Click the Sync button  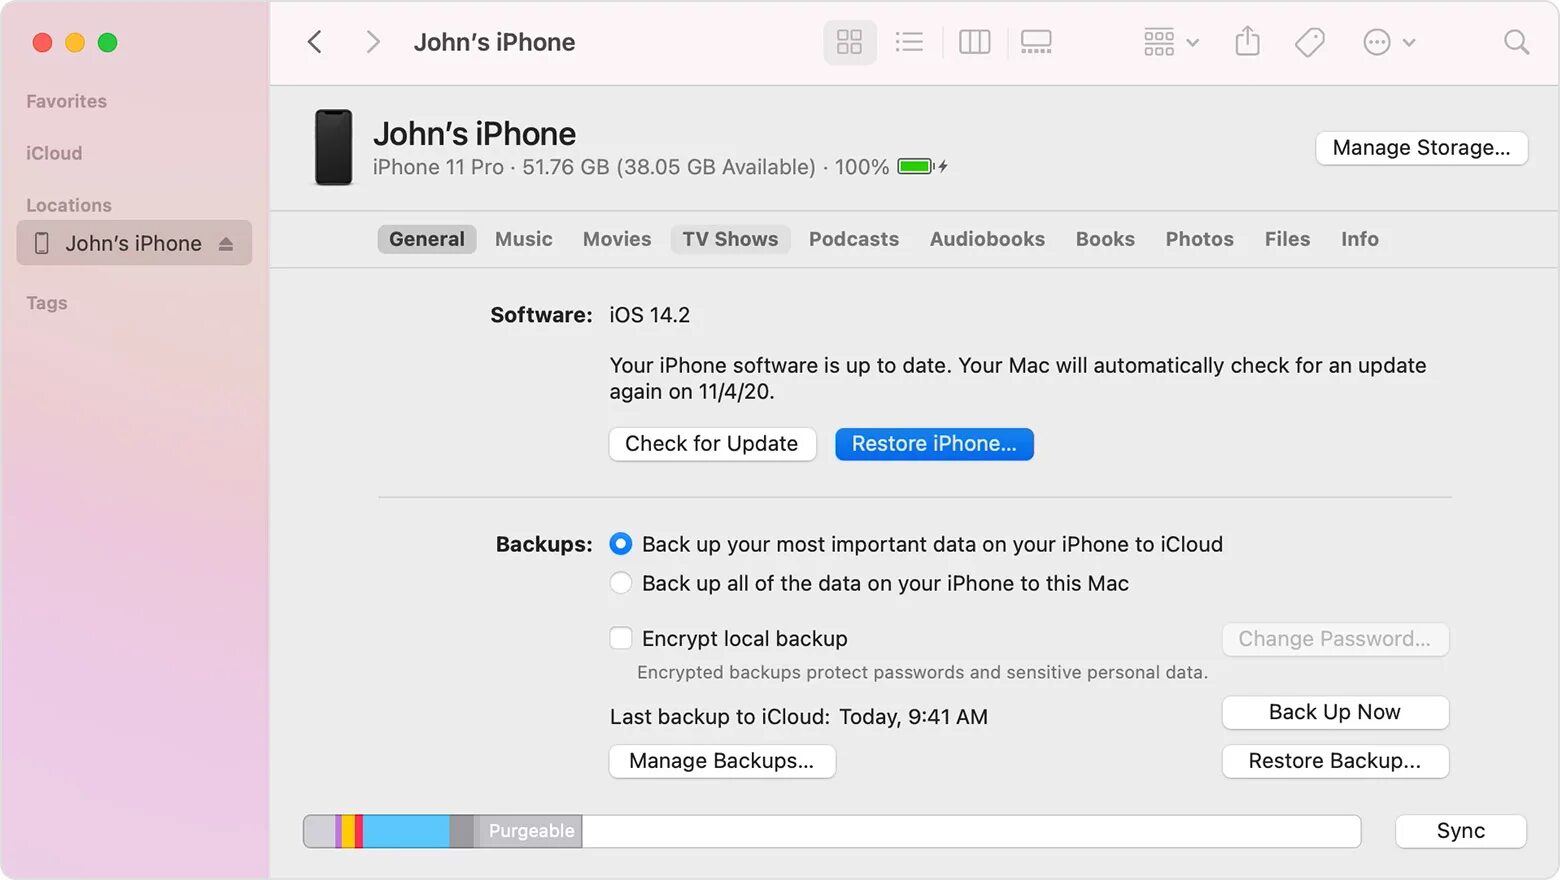point(1461,831)
